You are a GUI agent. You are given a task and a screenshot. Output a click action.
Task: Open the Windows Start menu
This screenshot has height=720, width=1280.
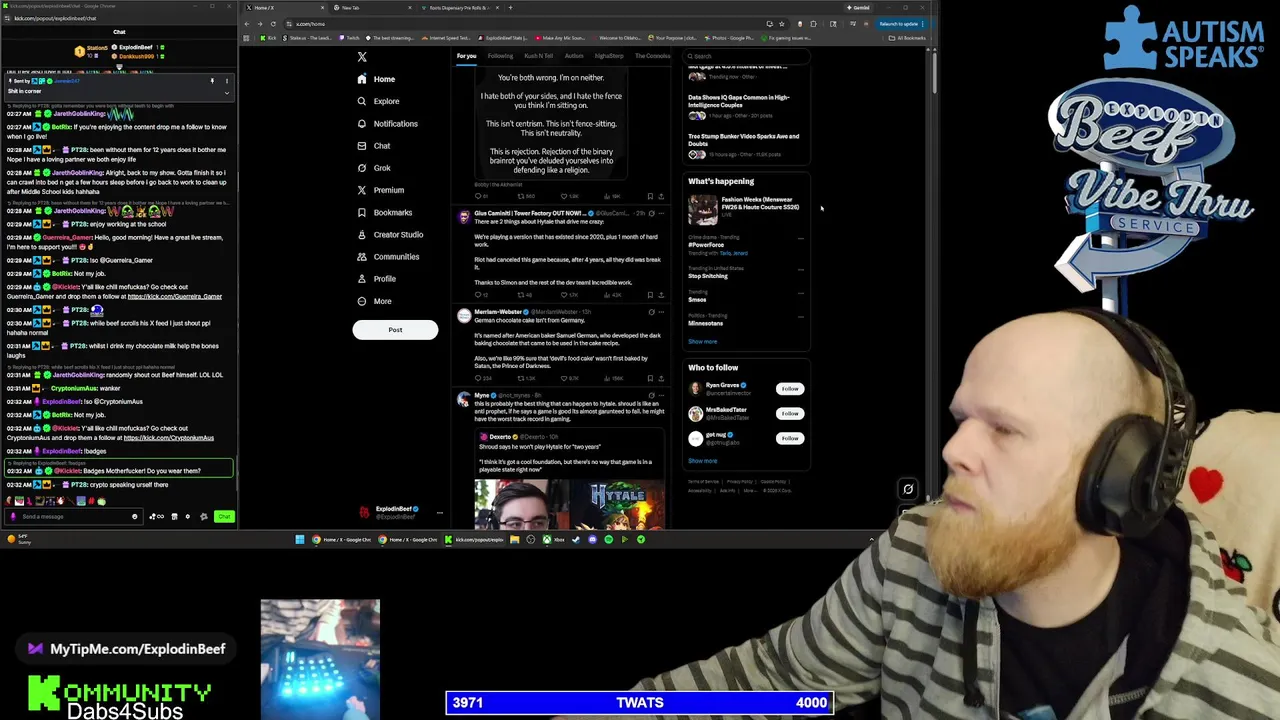click(x=299, y=539)
